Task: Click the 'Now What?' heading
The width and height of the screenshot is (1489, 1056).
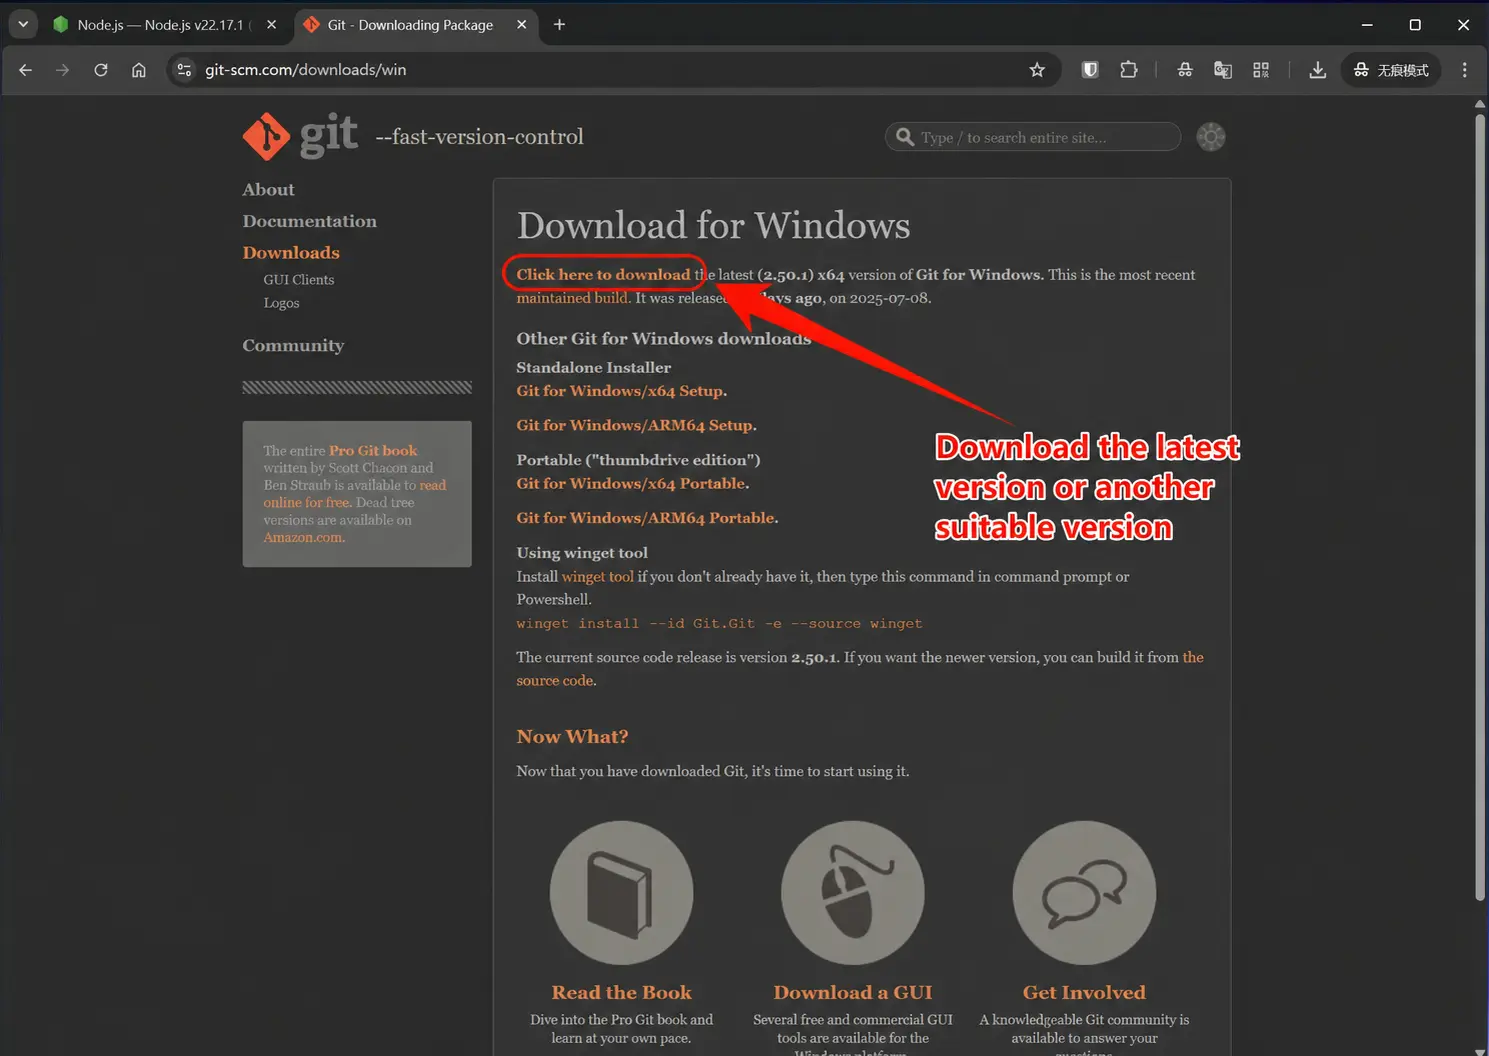Action: tap(572, 737)
